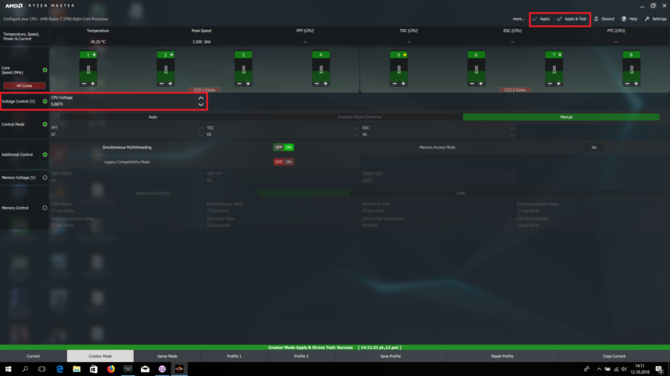Raise TDC value with its up chevron
Image resolution: width=670 pixels, height=376 pixels.
[x=356, y=128]
